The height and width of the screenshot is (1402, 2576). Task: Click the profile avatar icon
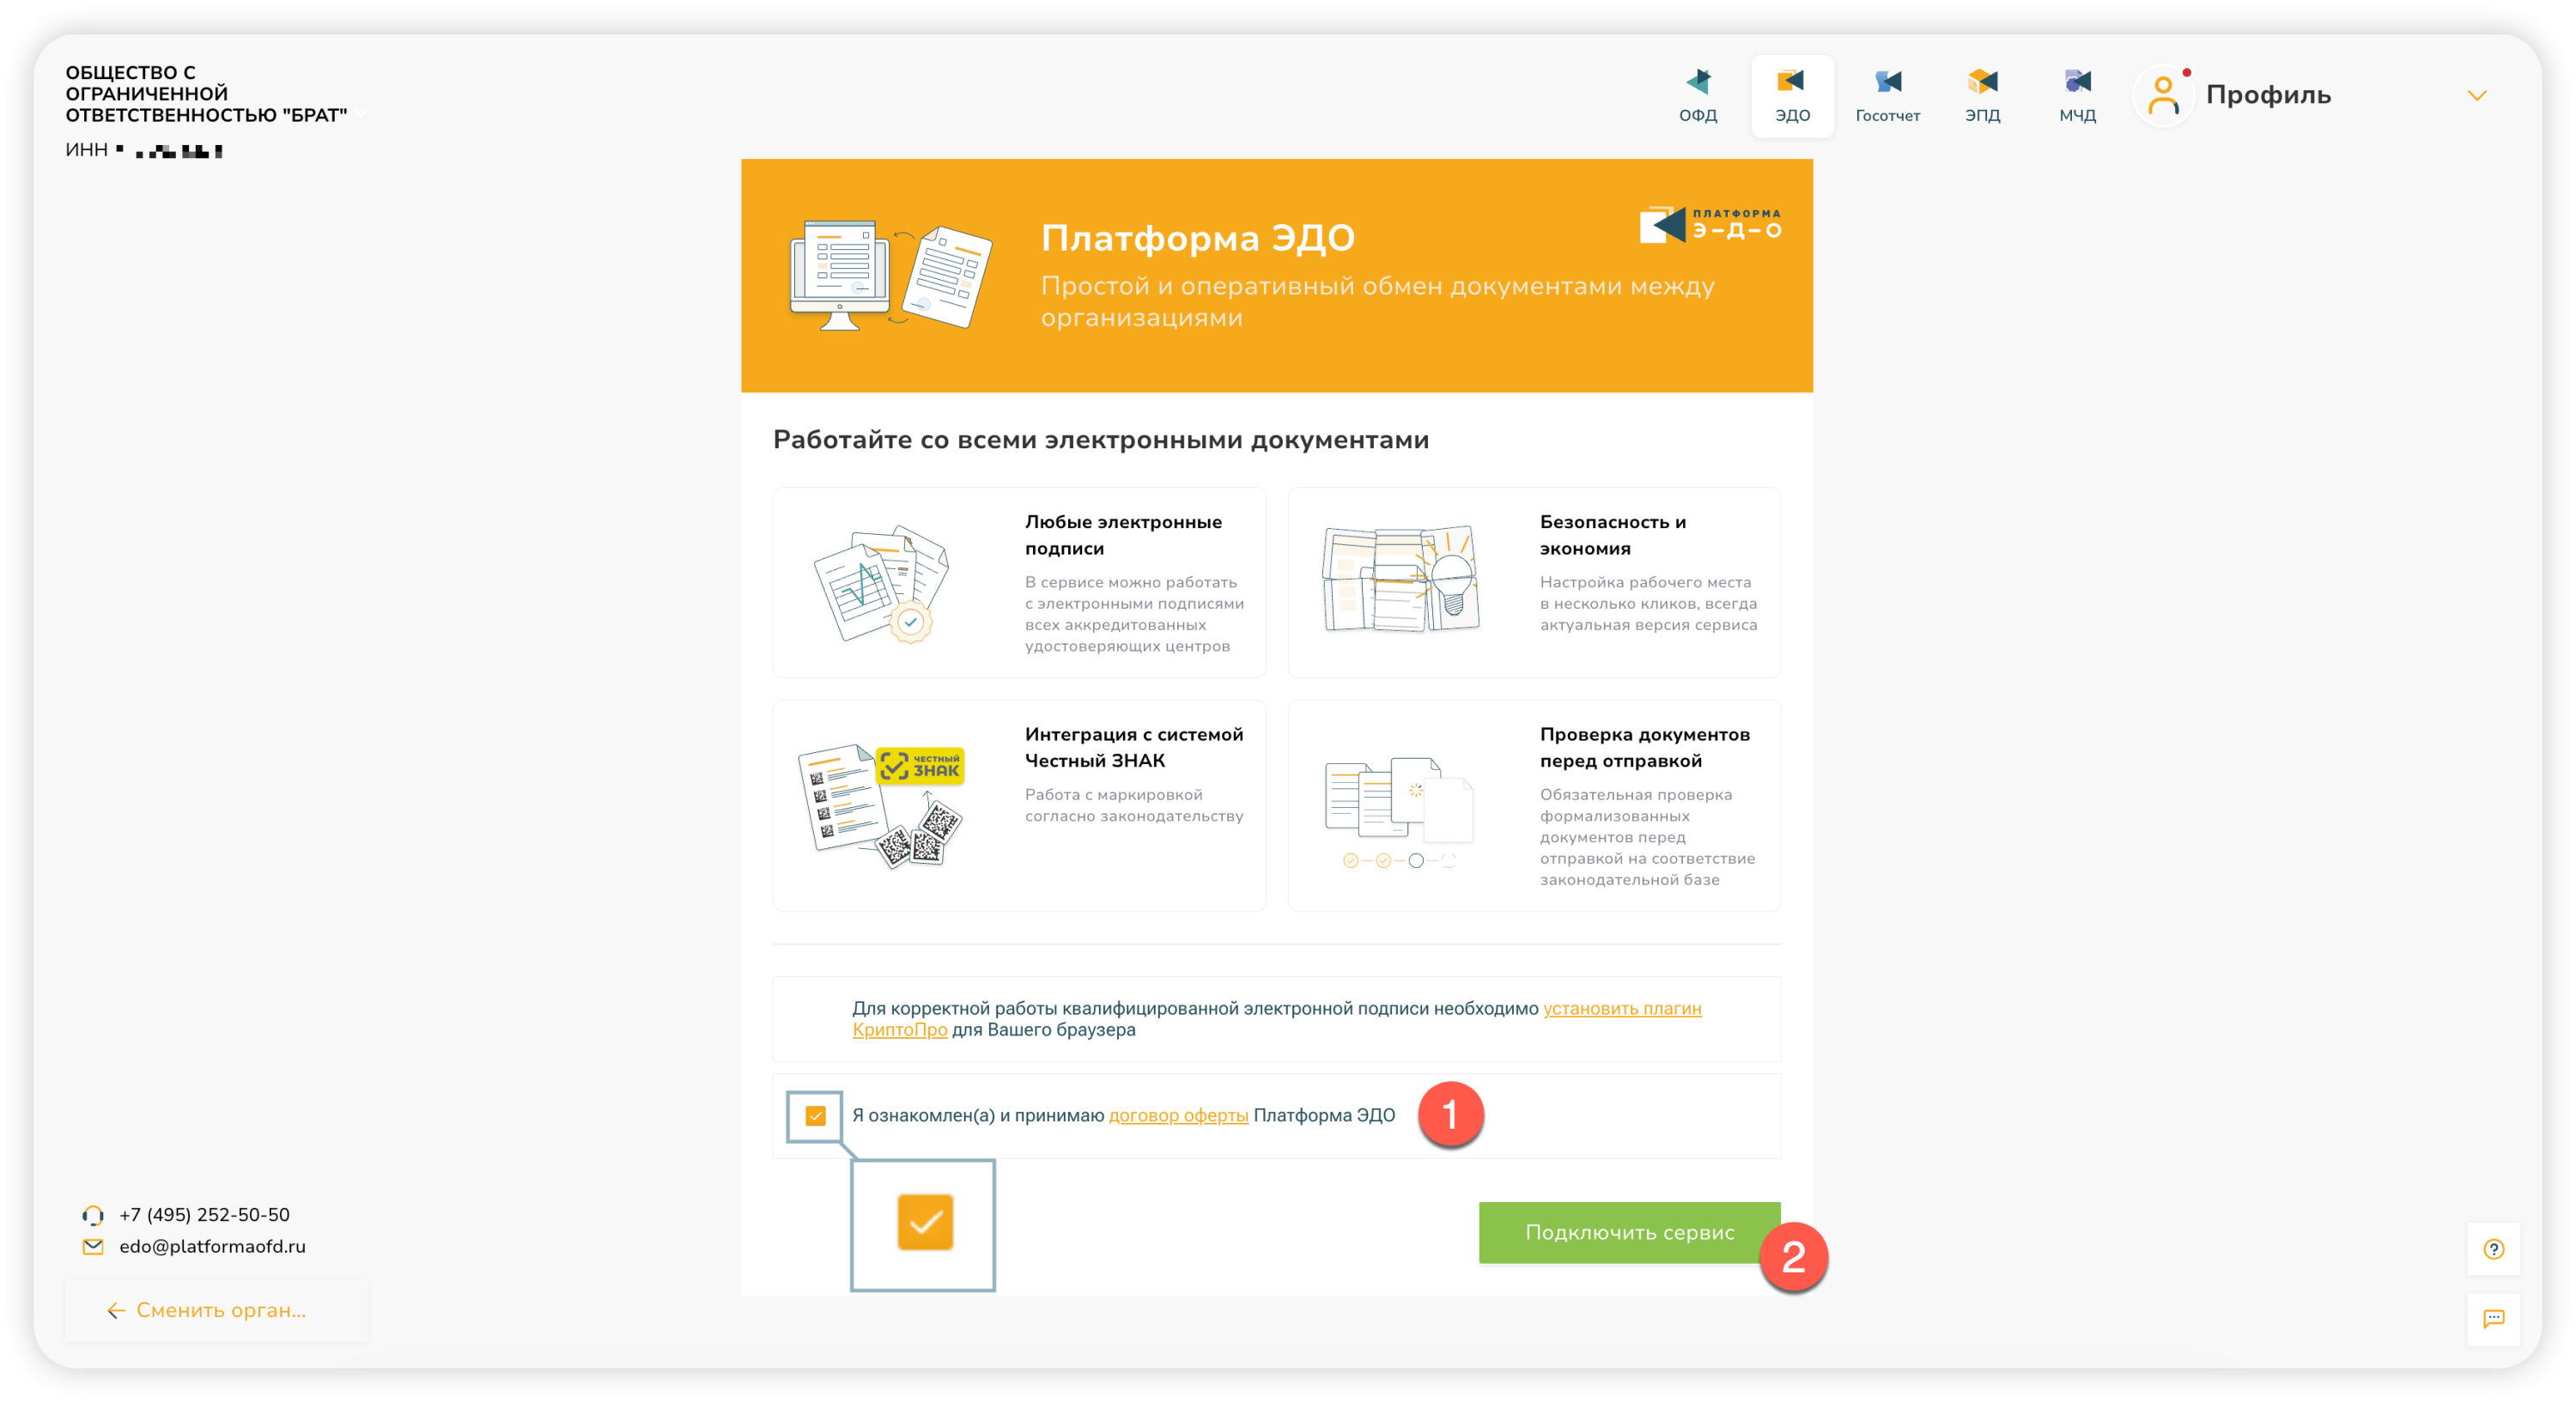pyautogui.click(x=2162, y=96)
